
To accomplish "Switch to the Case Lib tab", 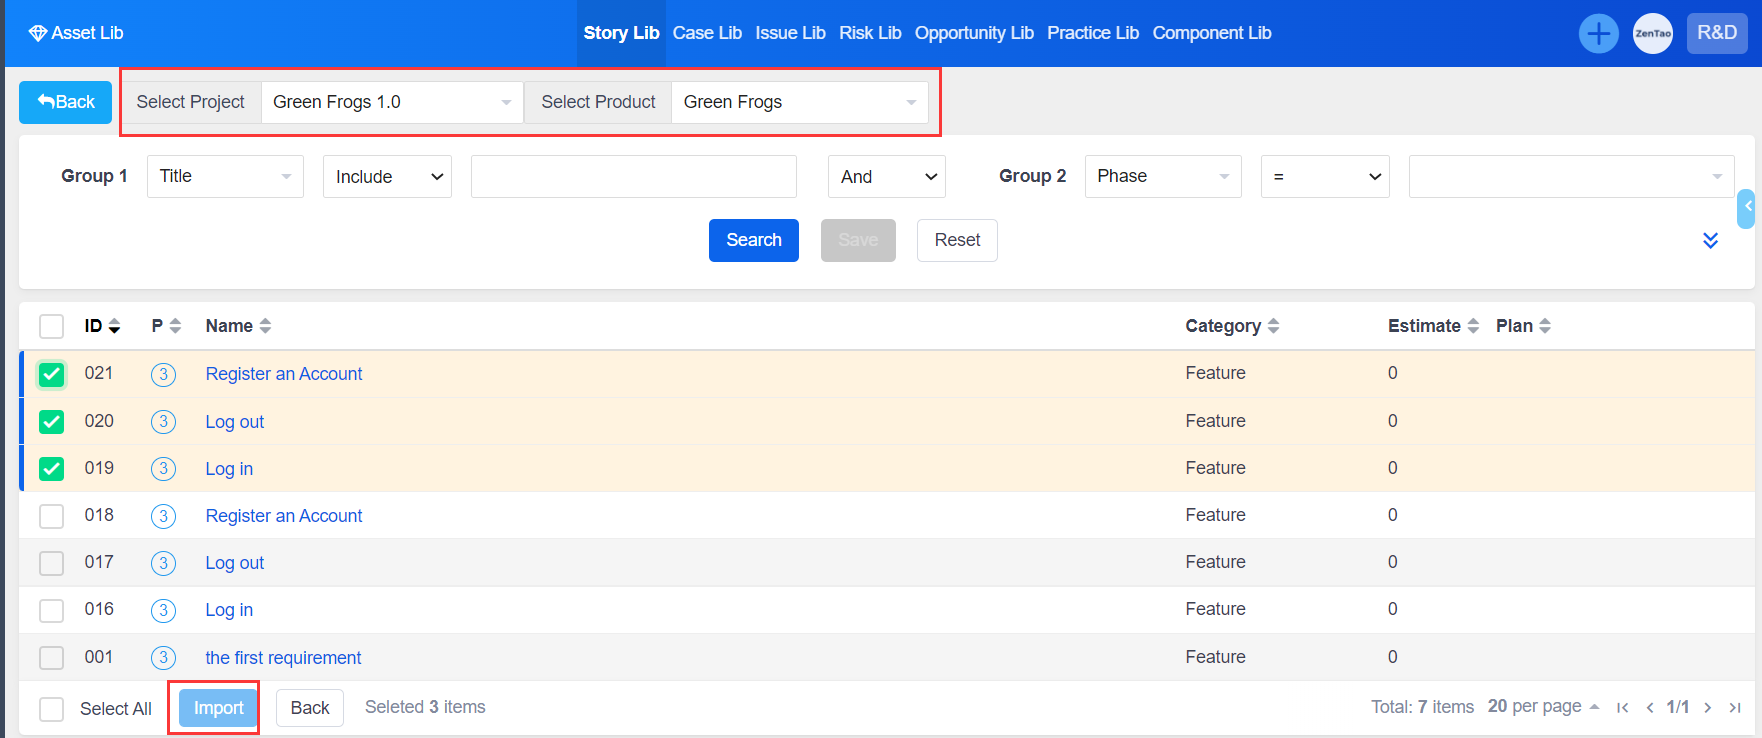I will (x=707, y=33).
